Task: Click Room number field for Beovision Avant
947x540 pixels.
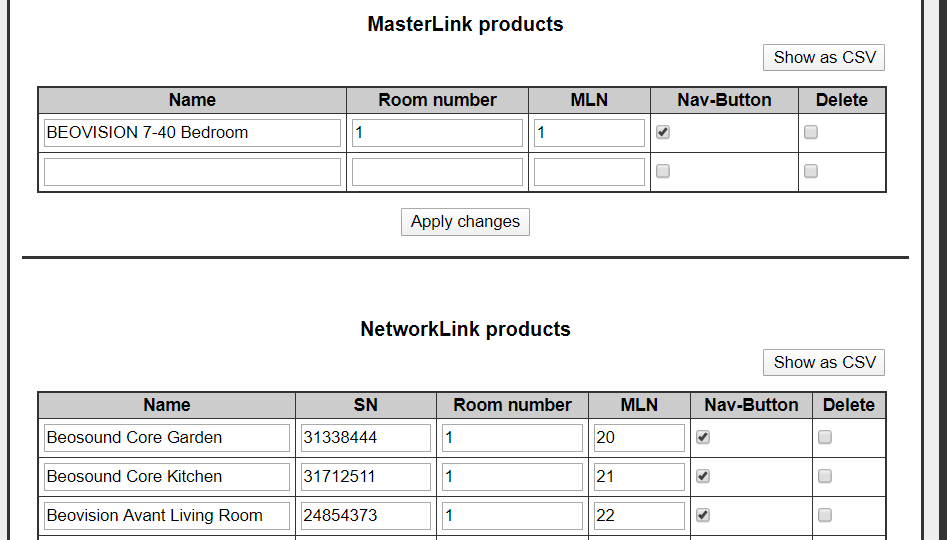Action: [512, 516]
